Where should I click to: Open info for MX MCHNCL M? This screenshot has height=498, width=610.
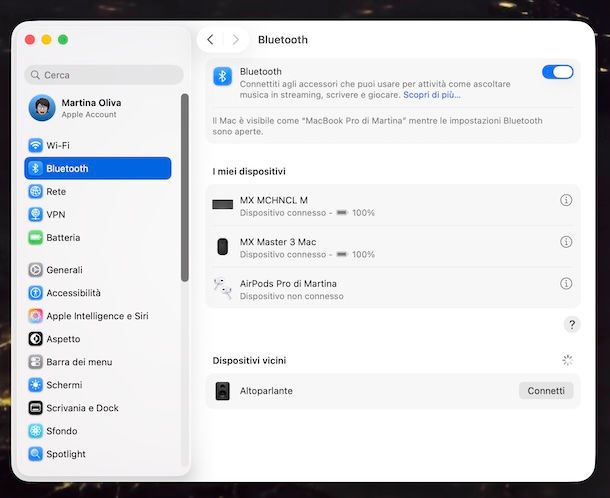566,200
